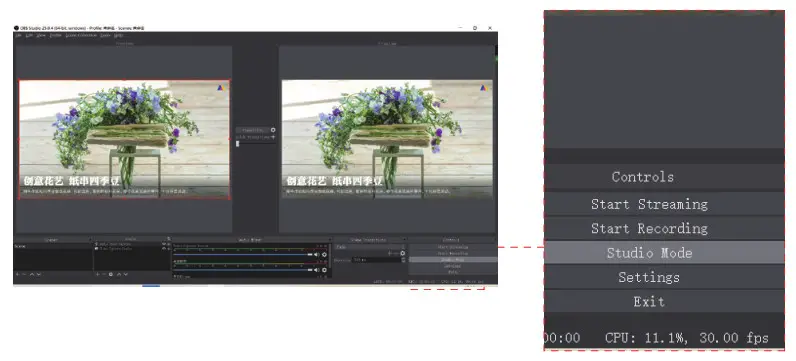Mute the lower Audio Mixer channel speaker
Viewport: 796px width, 361px height.
pyautogui.click(x=316, y=270)
